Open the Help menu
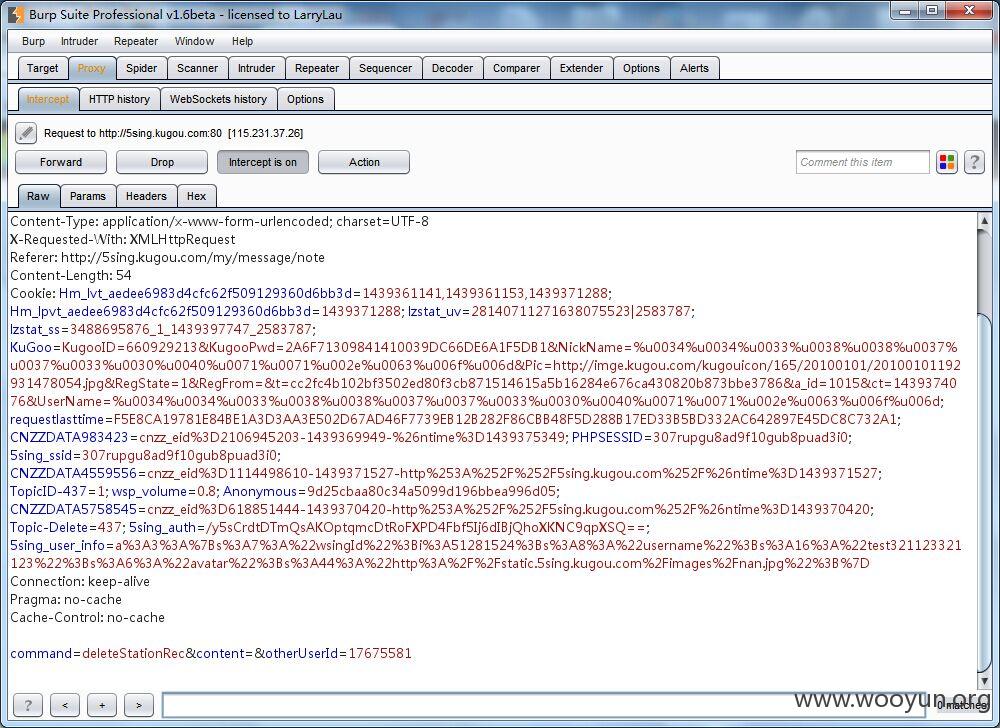This screenshot has height=728, width=1000. (x=242, y=41)
